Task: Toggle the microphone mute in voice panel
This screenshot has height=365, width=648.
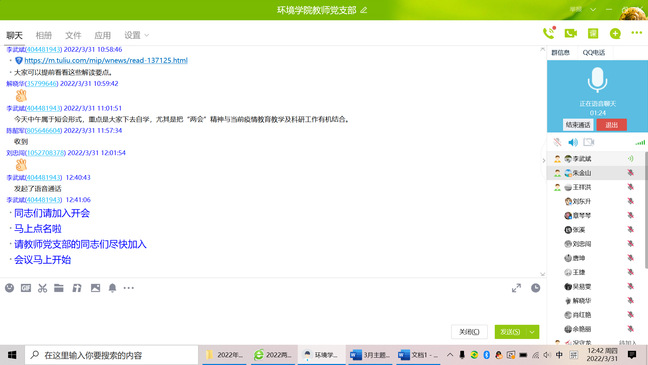Action: [x=557, y=142]
